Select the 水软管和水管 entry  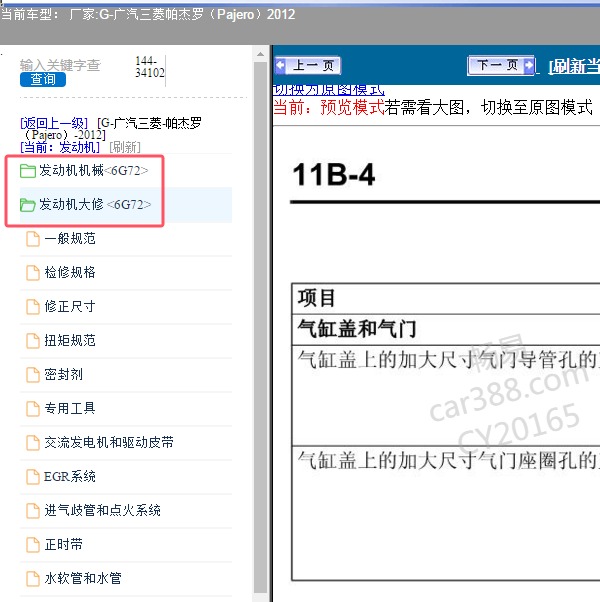point(83,578)
